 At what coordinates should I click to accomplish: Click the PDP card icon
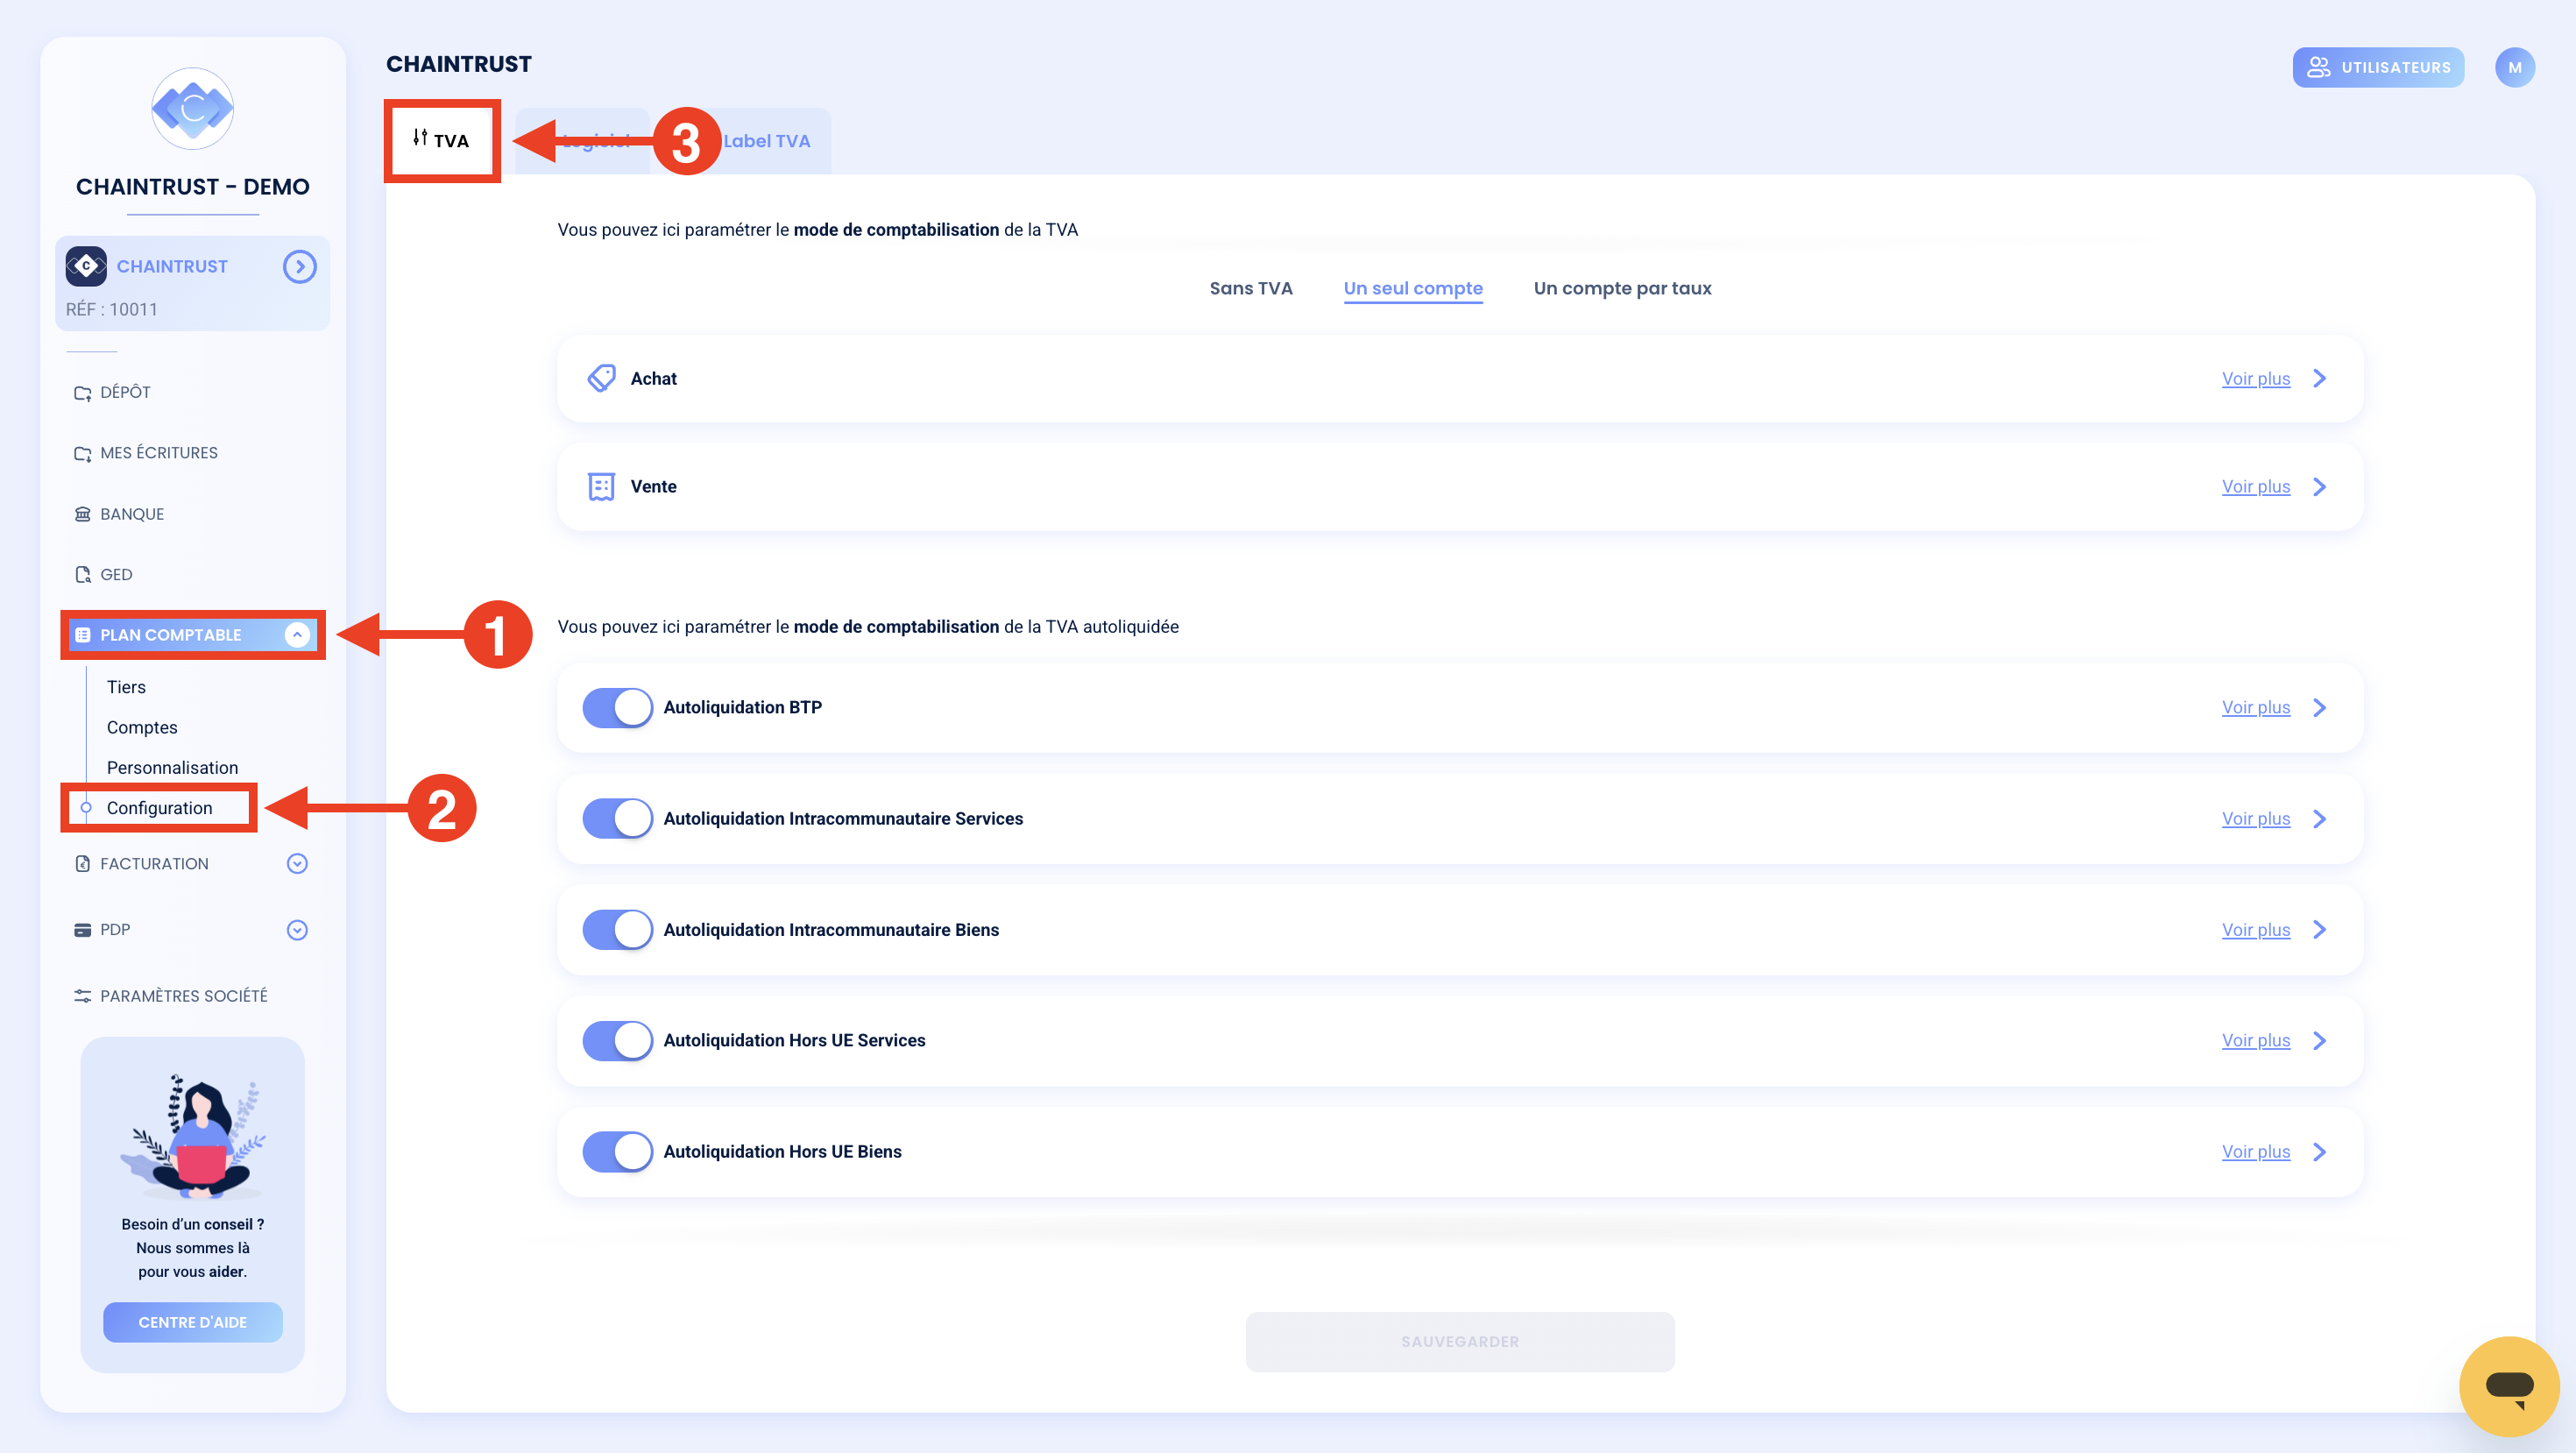tap(83, 930)
